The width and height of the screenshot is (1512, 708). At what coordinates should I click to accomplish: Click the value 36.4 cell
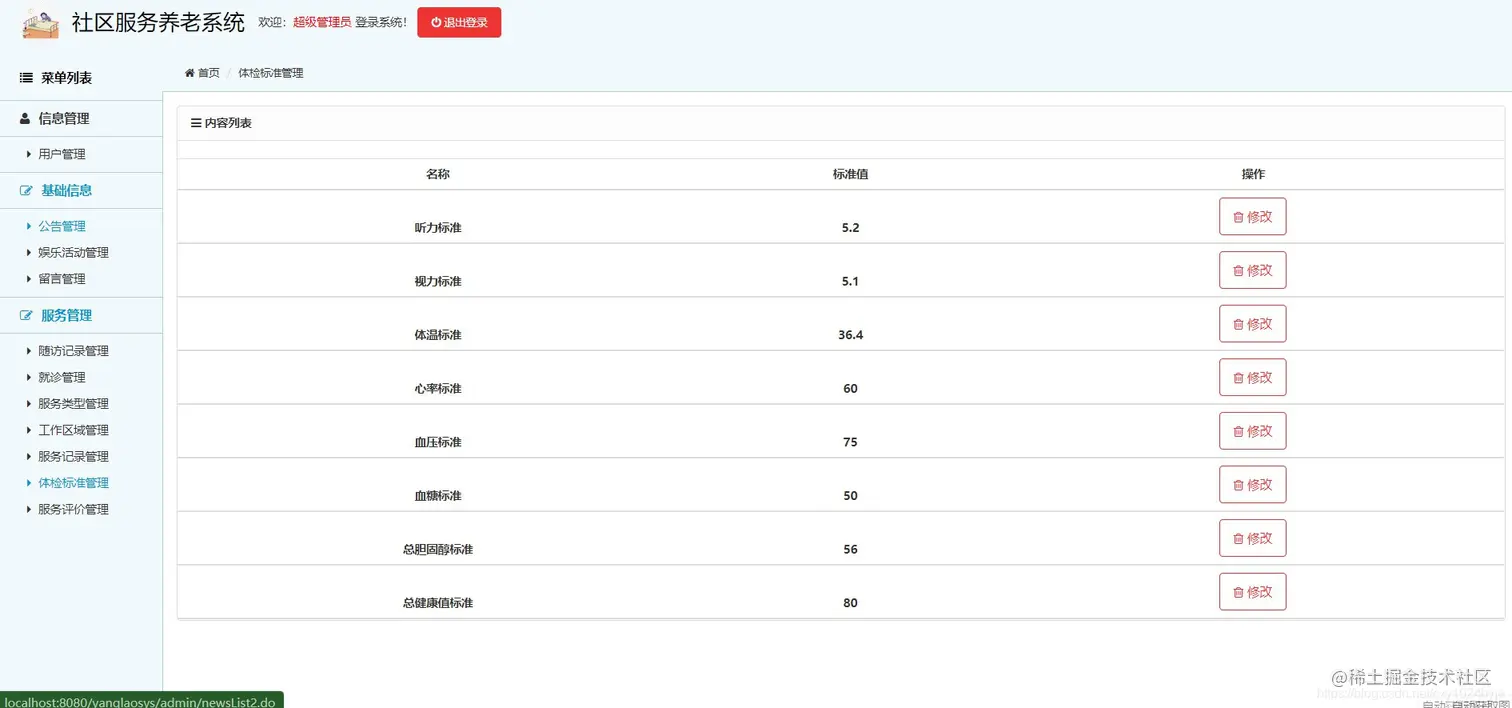[x=851, y=335]
